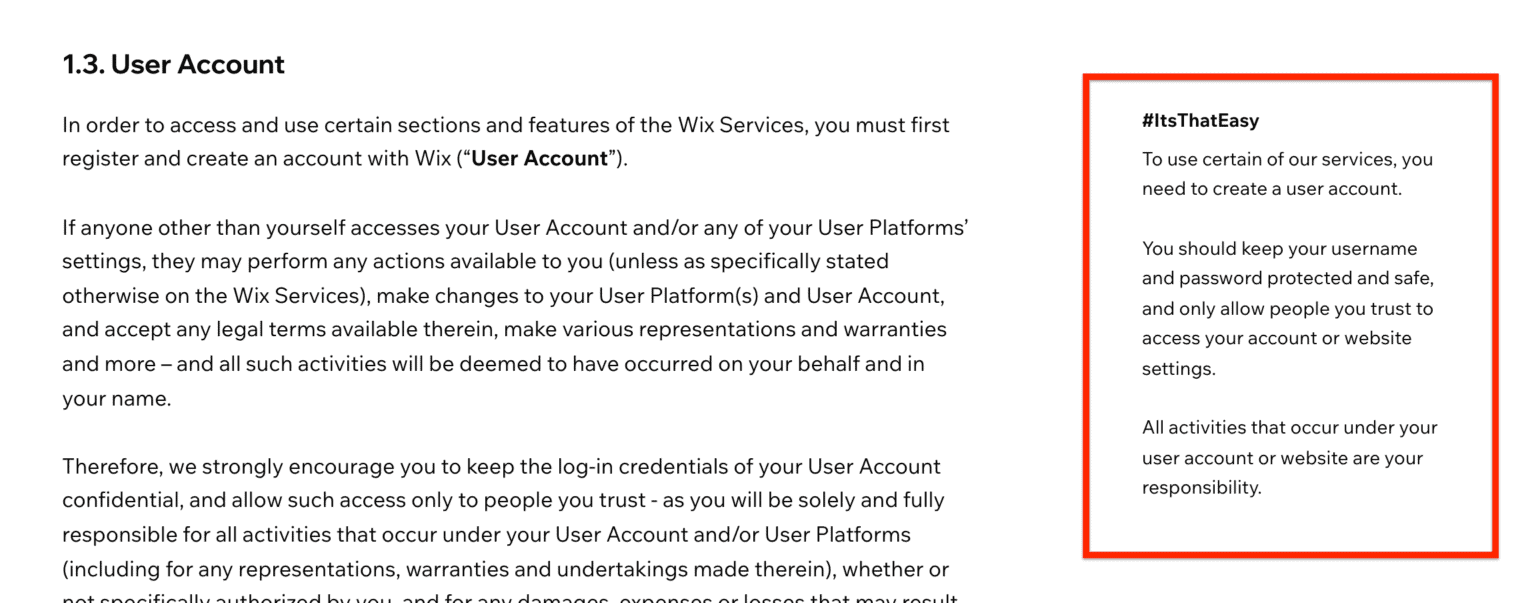The image size is (1536, 603).
Task: Click the #ItsThatEasy hashtag heading
Action: click(1200, 121)
